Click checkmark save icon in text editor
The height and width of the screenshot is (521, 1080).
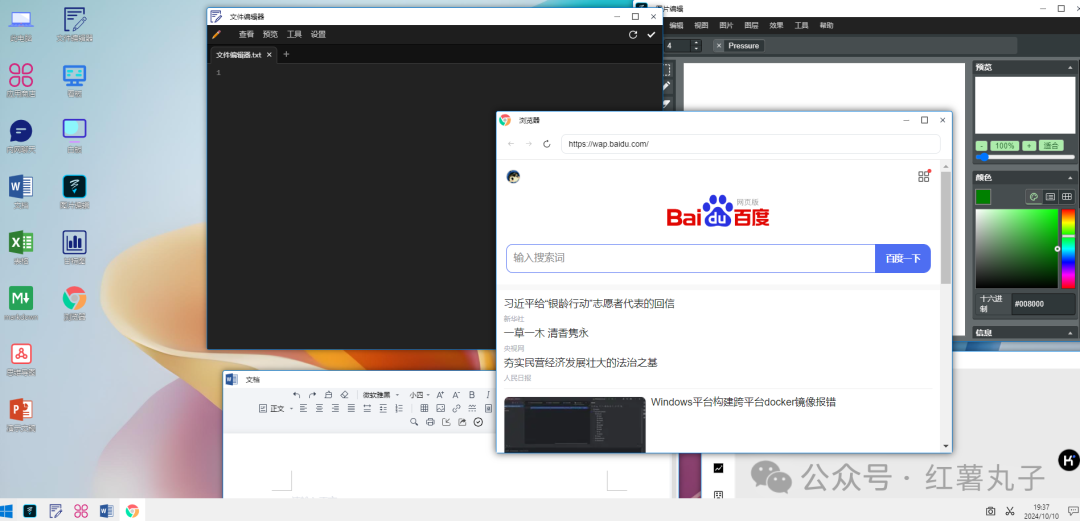tap(651, 34)
